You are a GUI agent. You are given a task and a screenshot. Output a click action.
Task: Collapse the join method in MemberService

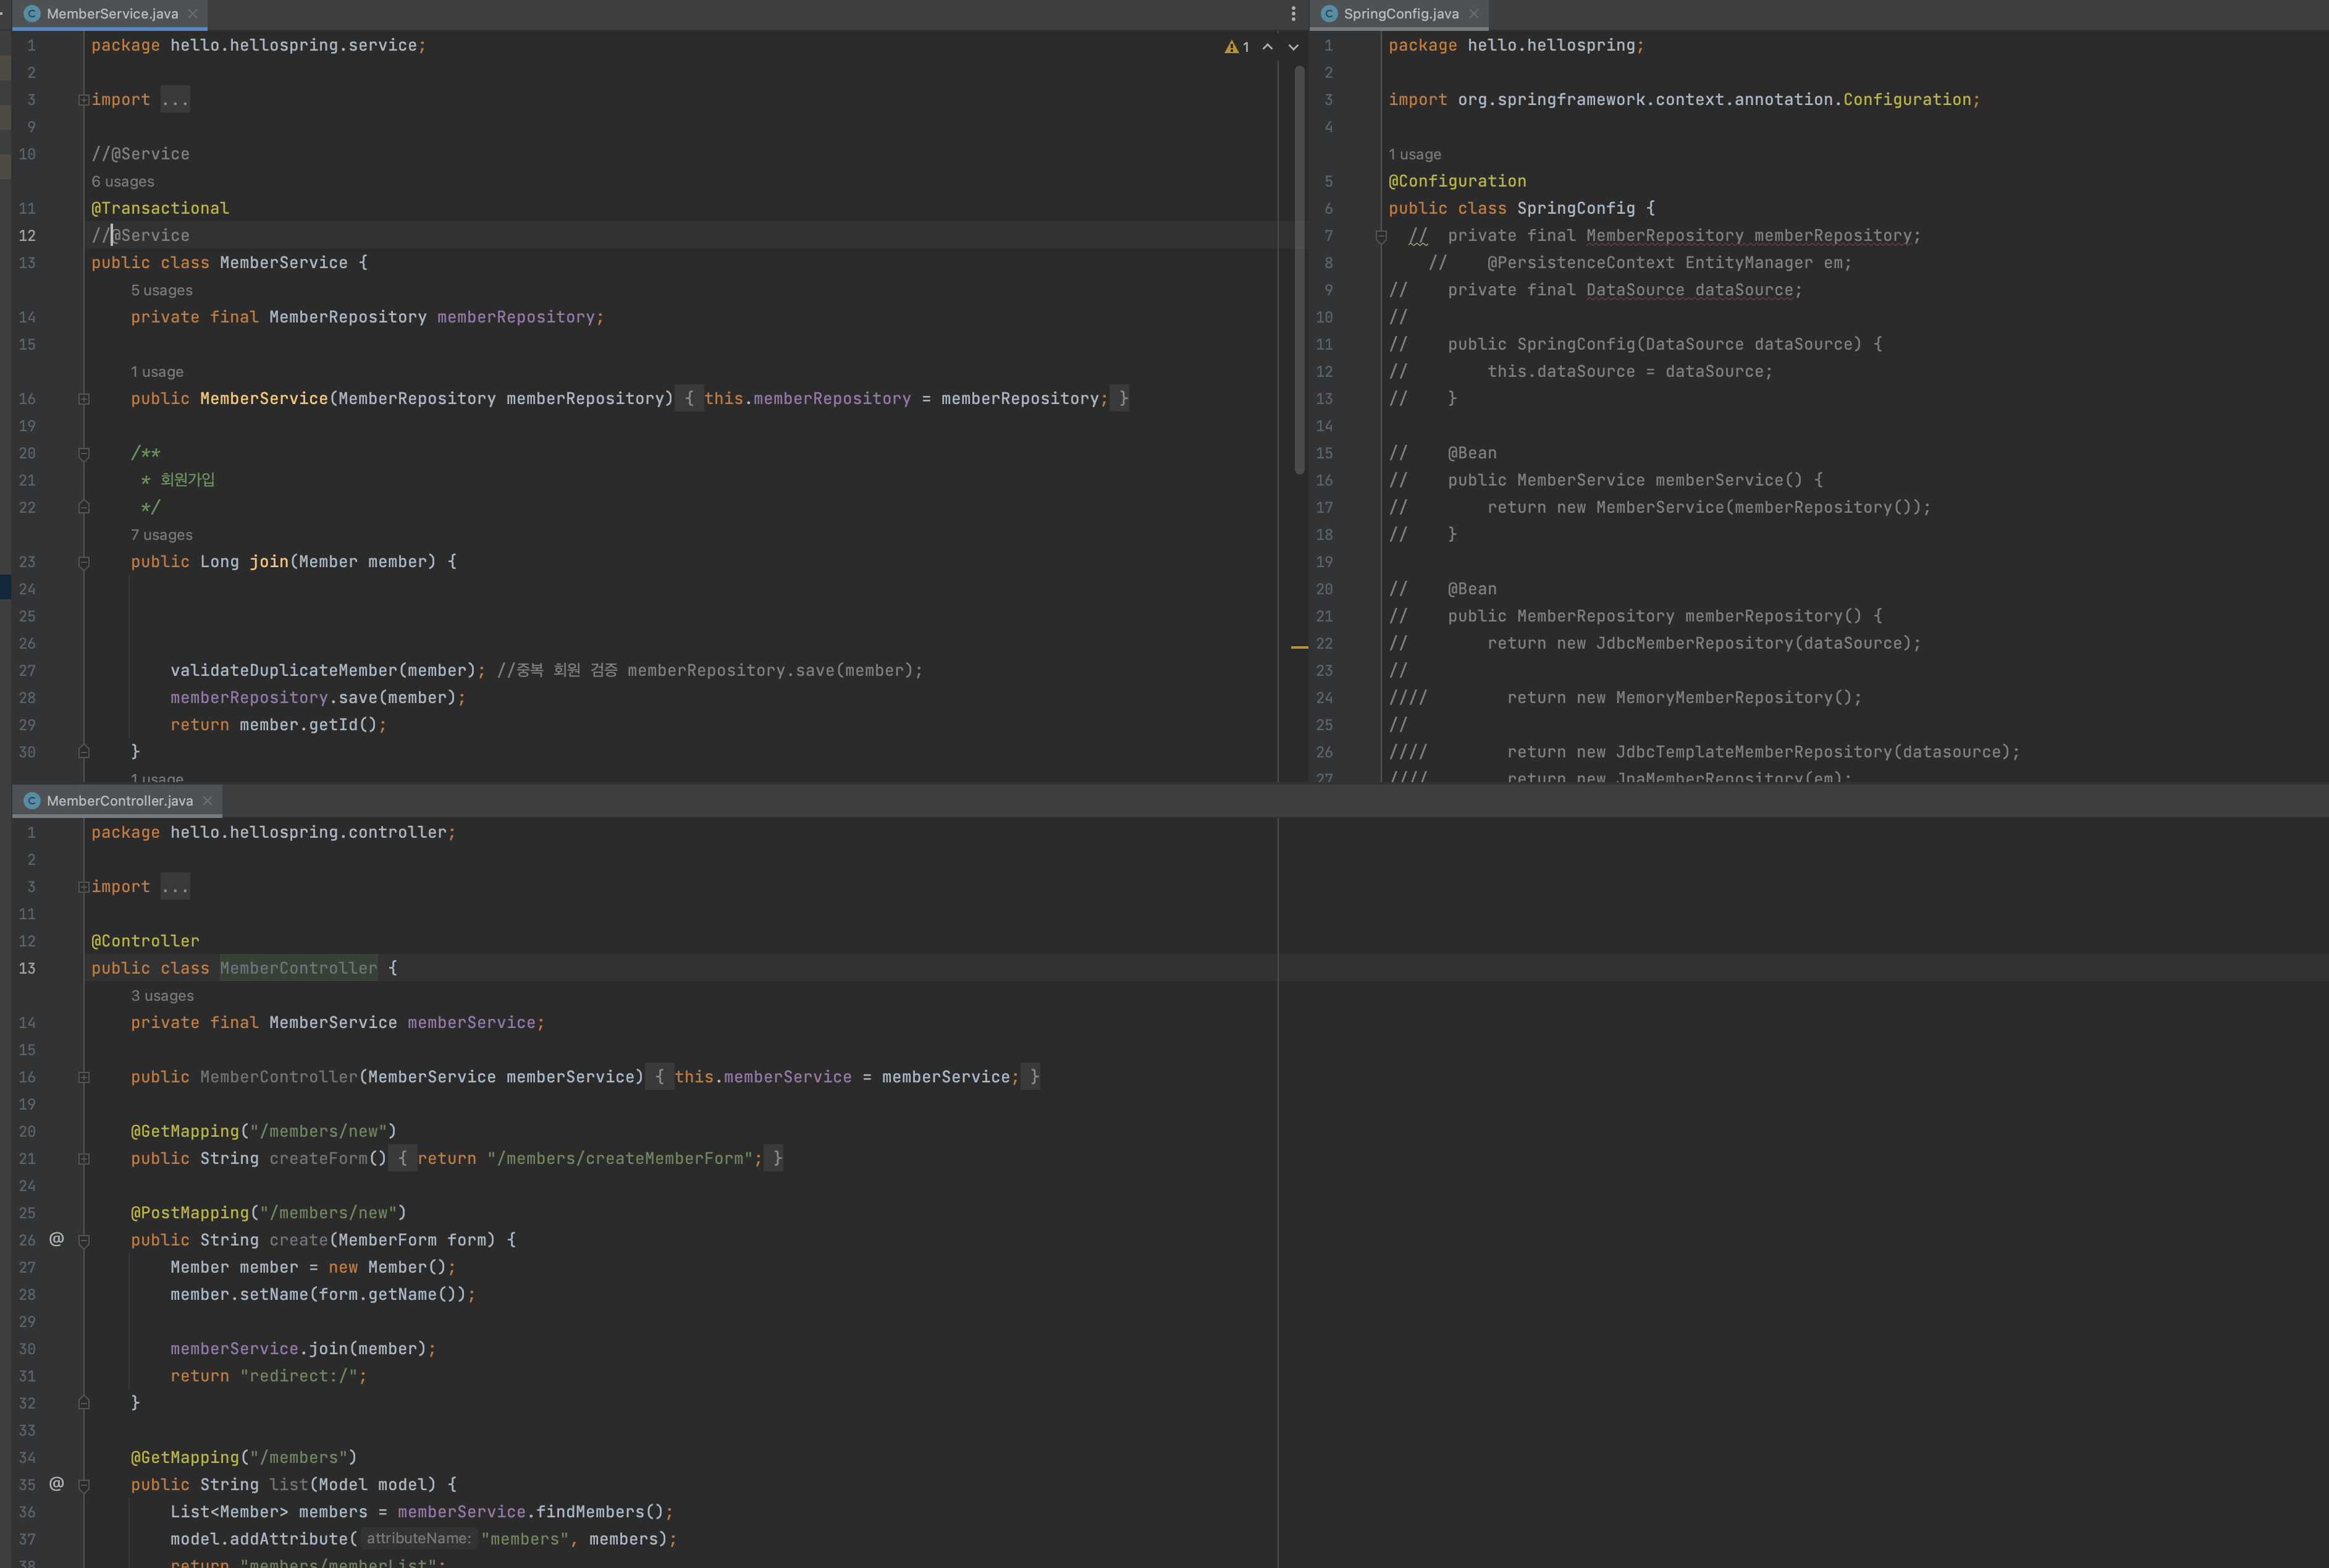[84, 563]
